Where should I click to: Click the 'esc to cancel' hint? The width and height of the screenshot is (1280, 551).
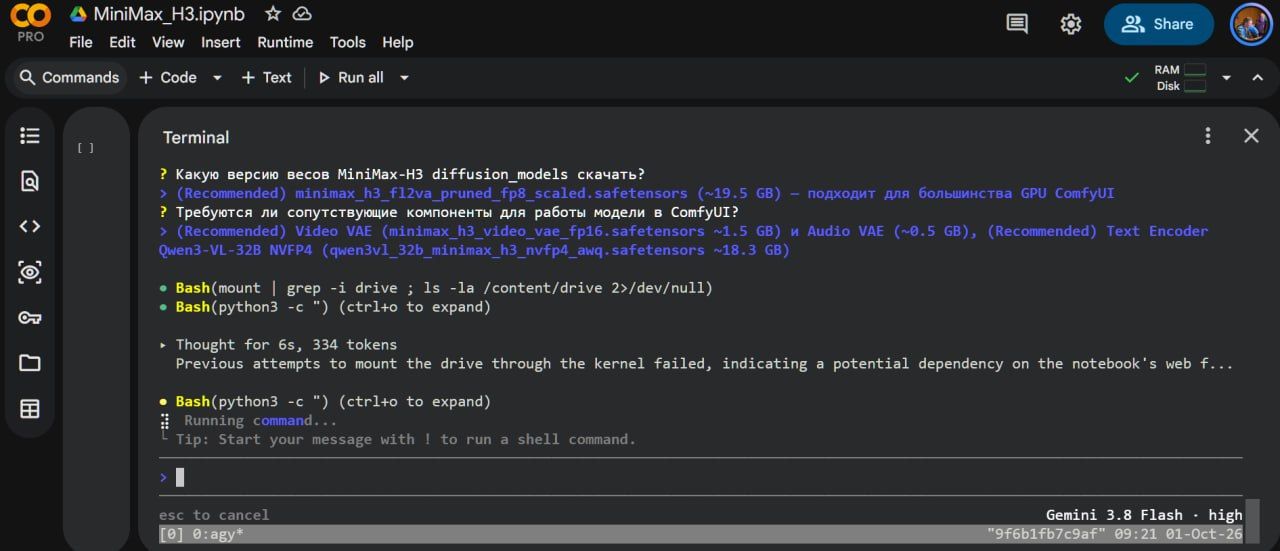point(214,515)
